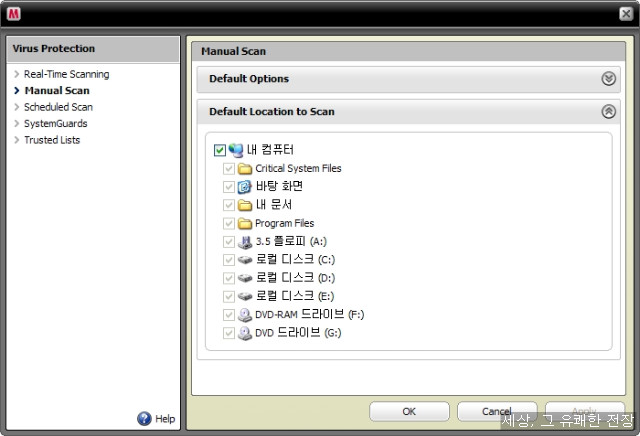The height and width of the screenshot is (436, 640).
Task: Click the 로컬 디스크 (D:) drive icon
Action: tap(245, 278)
